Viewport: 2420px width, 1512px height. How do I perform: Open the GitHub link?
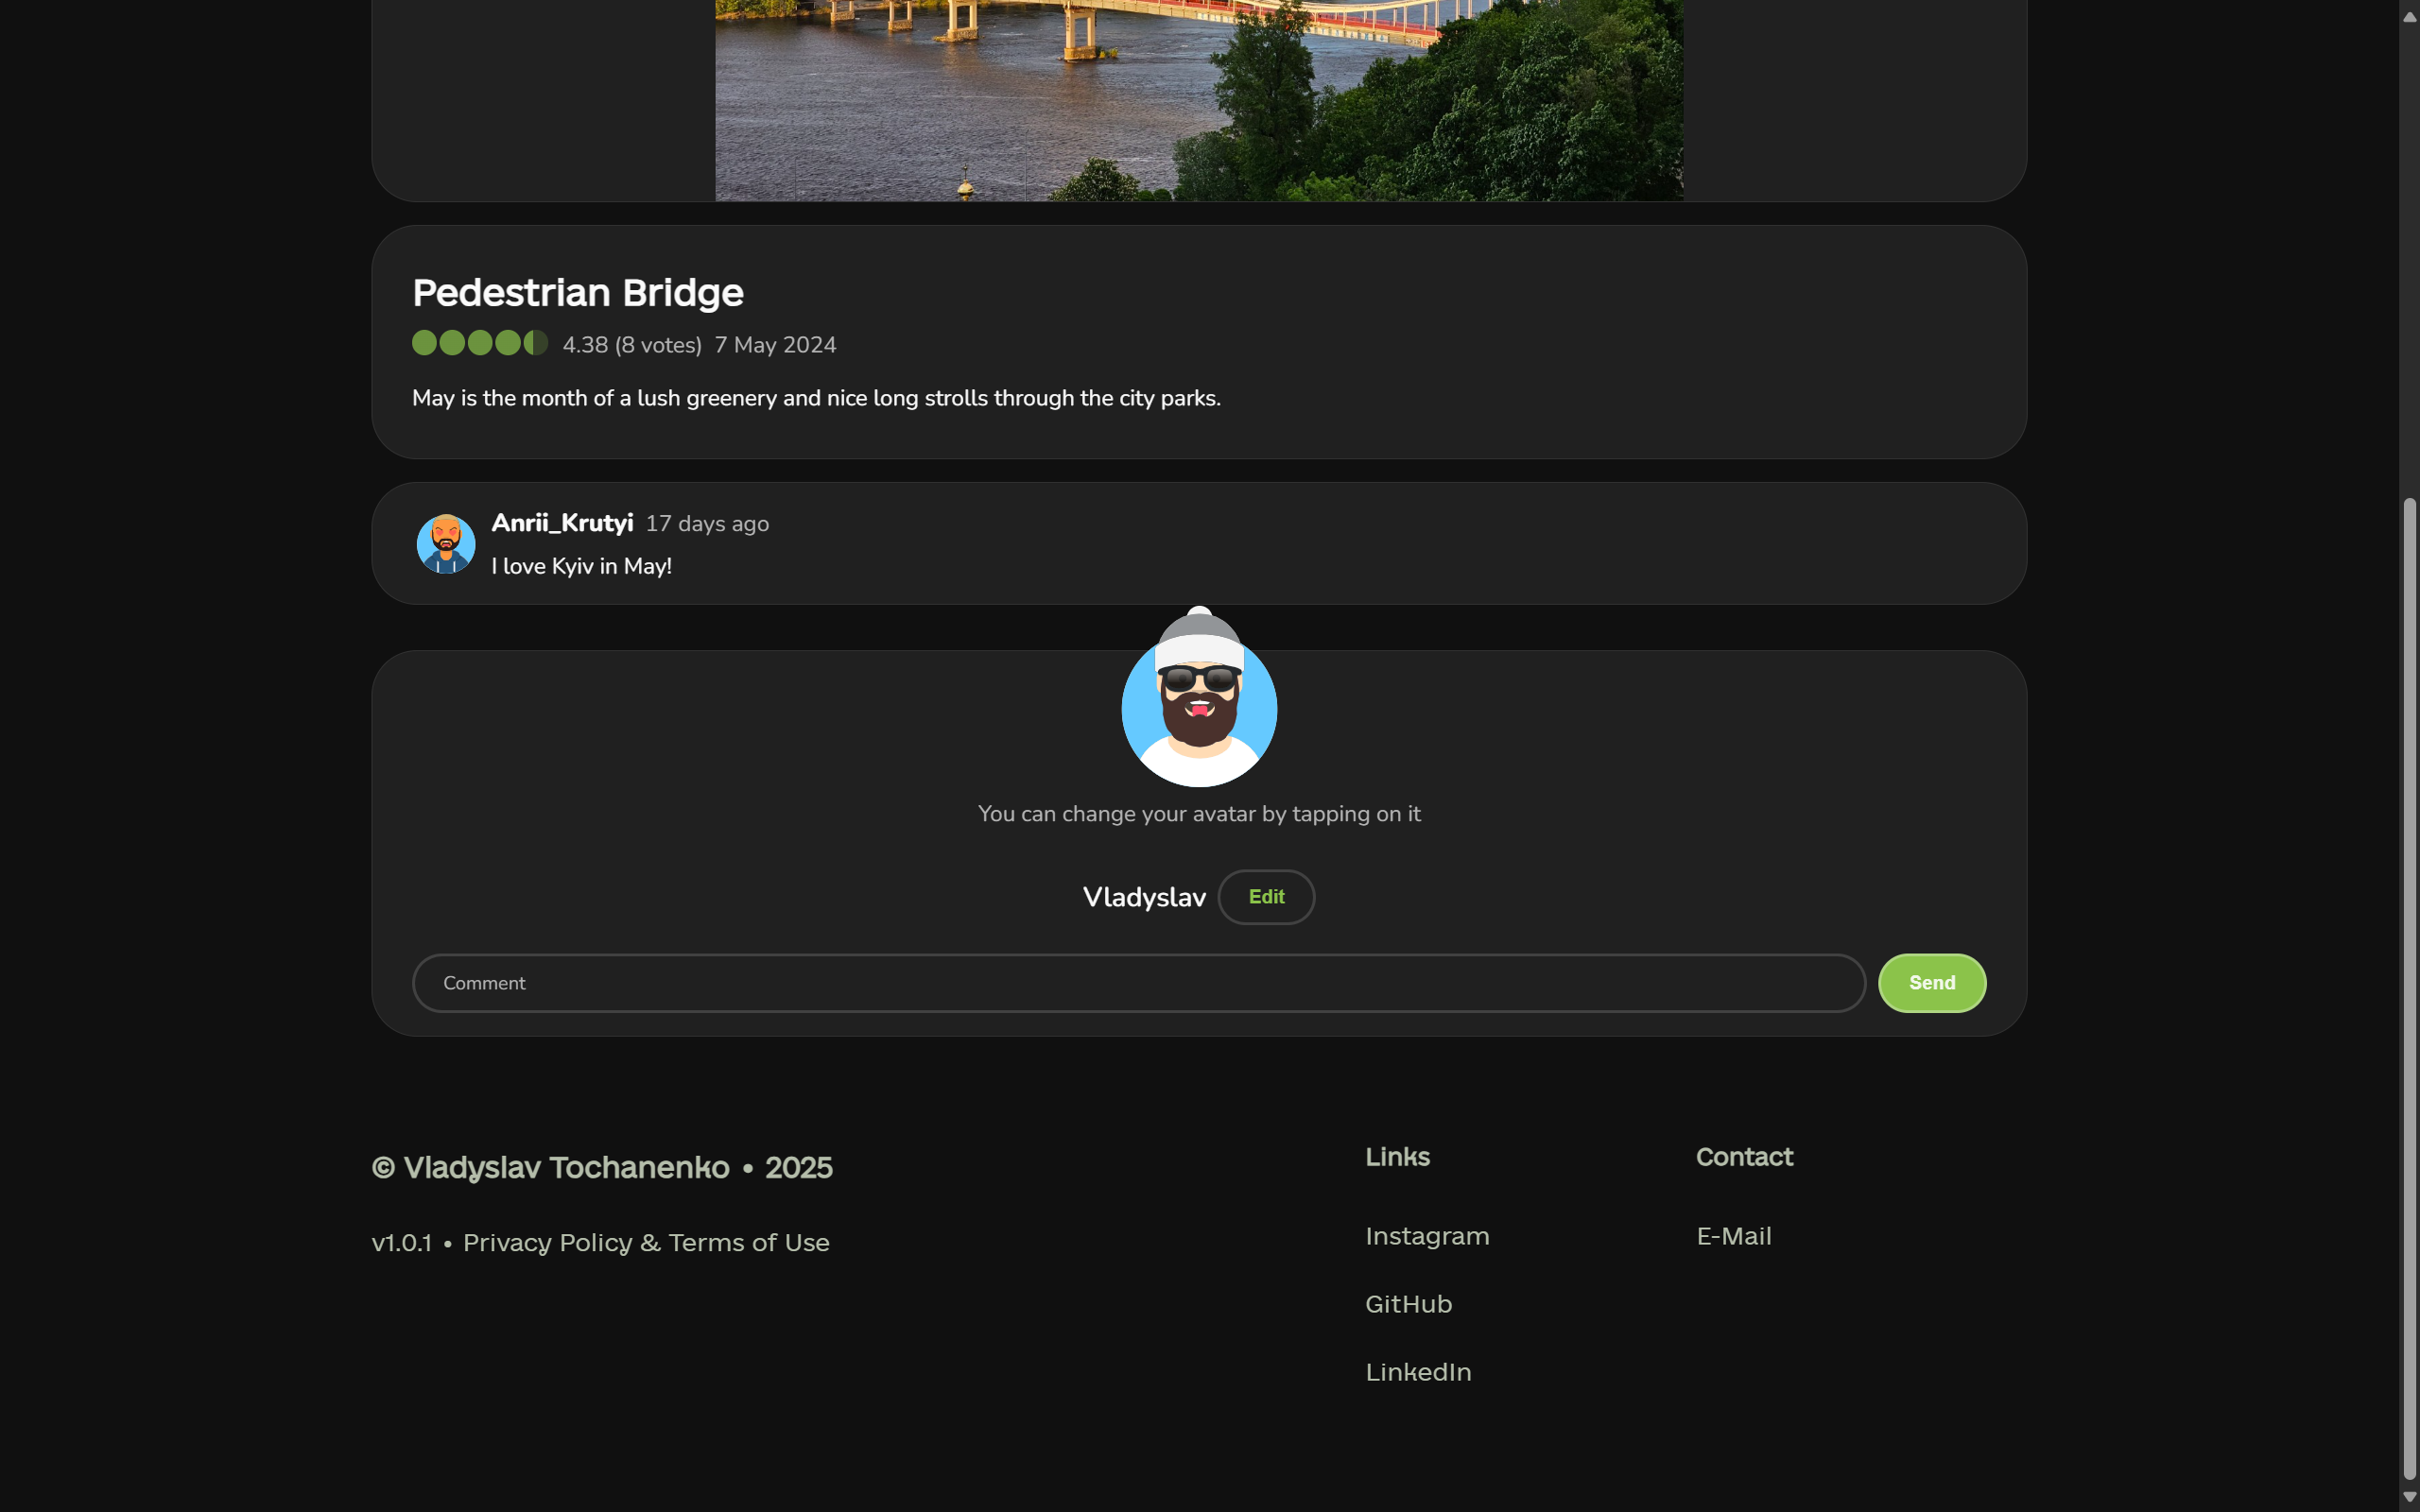pos(1408,1303)
